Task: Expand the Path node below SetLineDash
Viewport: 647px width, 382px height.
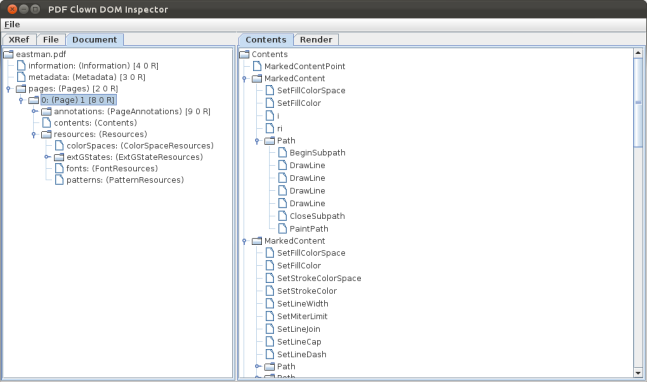Action: [x=258, y=366]
